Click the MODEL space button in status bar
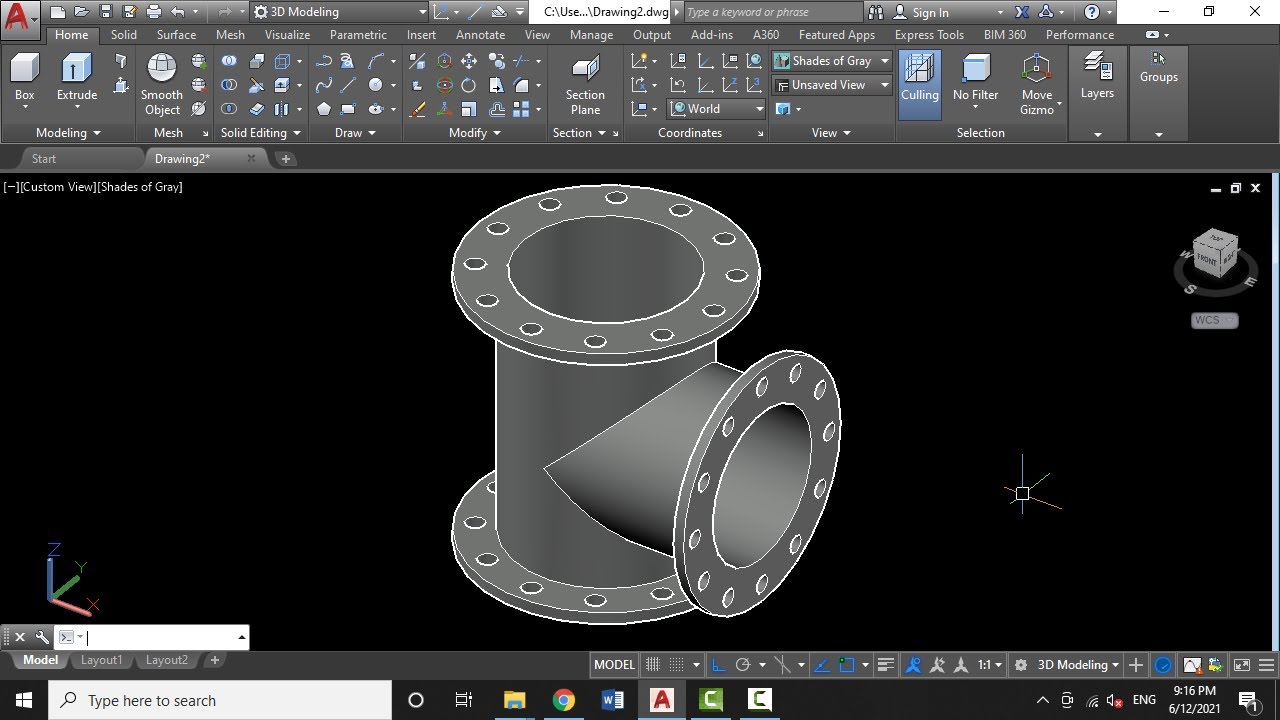 tap(614, 664)
